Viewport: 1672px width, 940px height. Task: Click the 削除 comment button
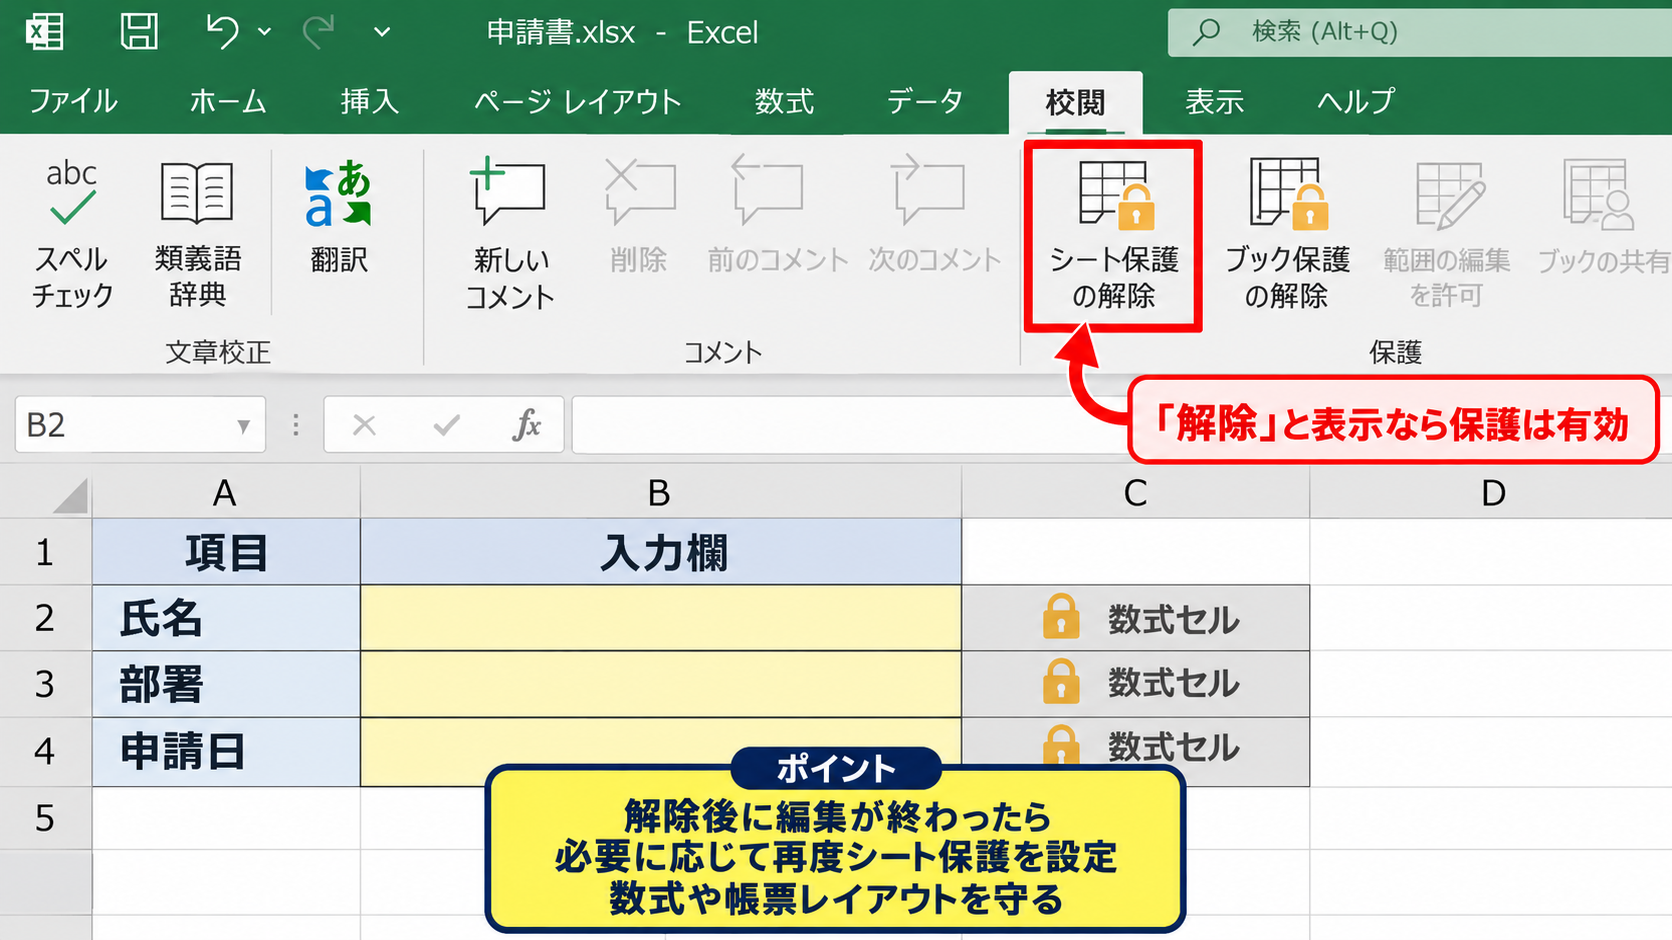639,216
